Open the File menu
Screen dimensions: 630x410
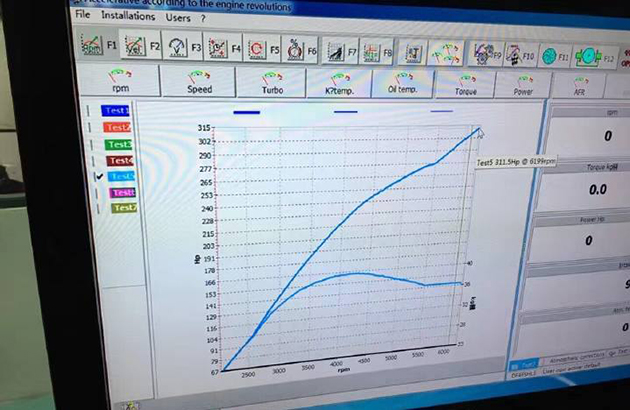pyautogui.click(x=82, y=16)
